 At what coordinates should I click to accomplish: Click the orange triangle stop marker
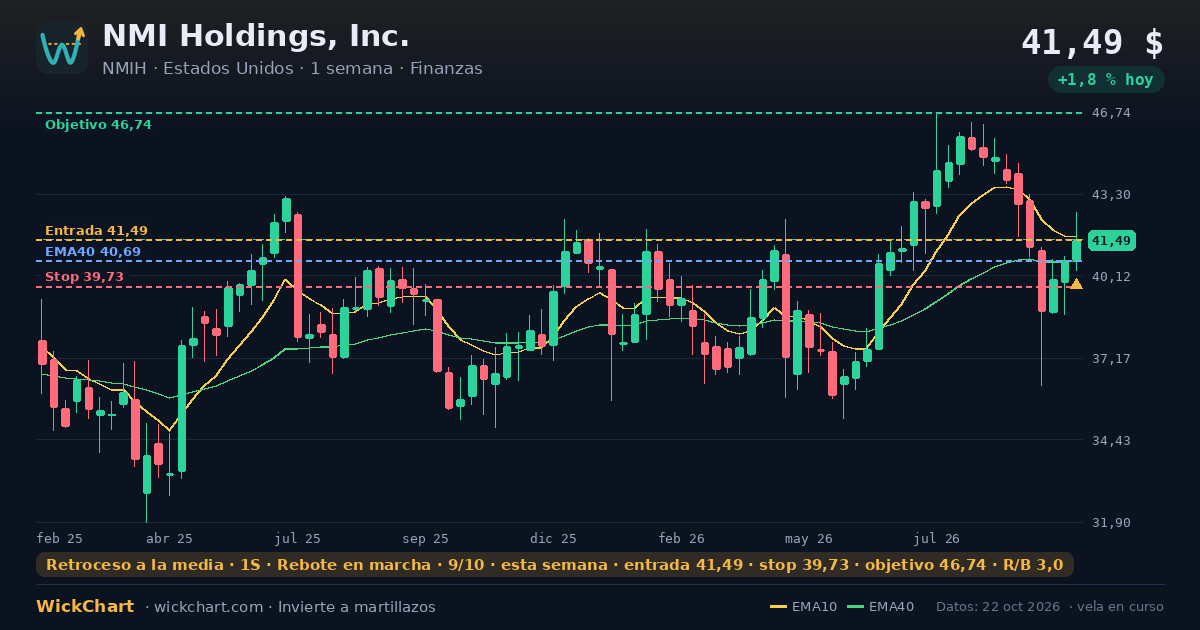click(x=1076, y=284)
